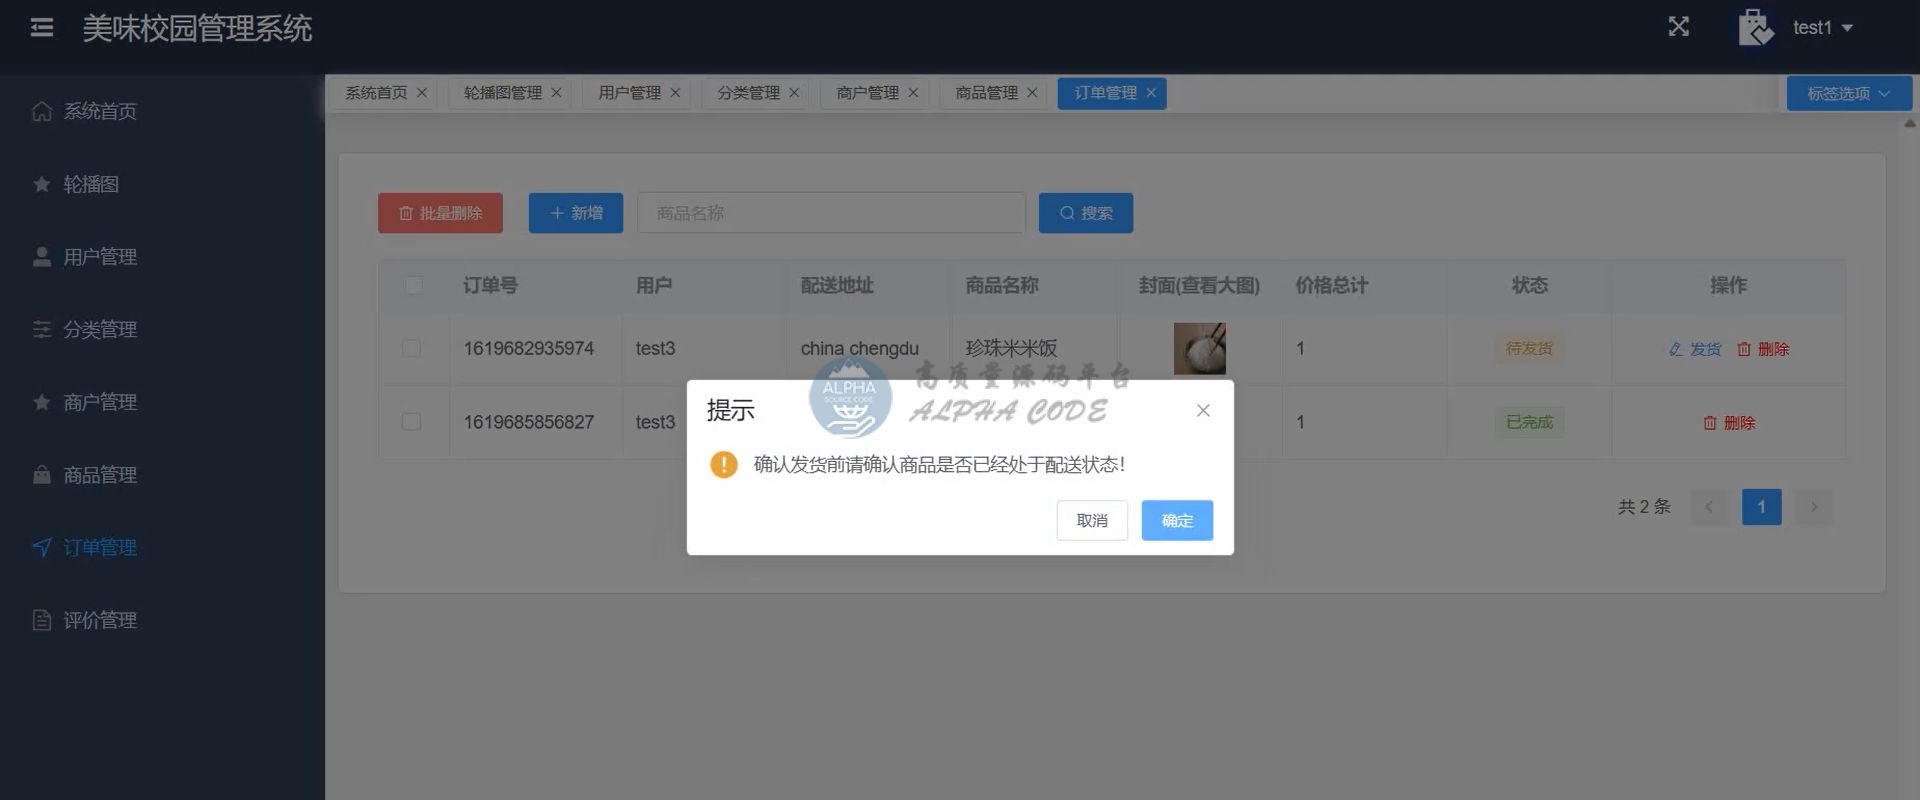Close the 提示 dialog with X icon
The height and width of the screenshot is (800, 1920).
[1203, 411]
